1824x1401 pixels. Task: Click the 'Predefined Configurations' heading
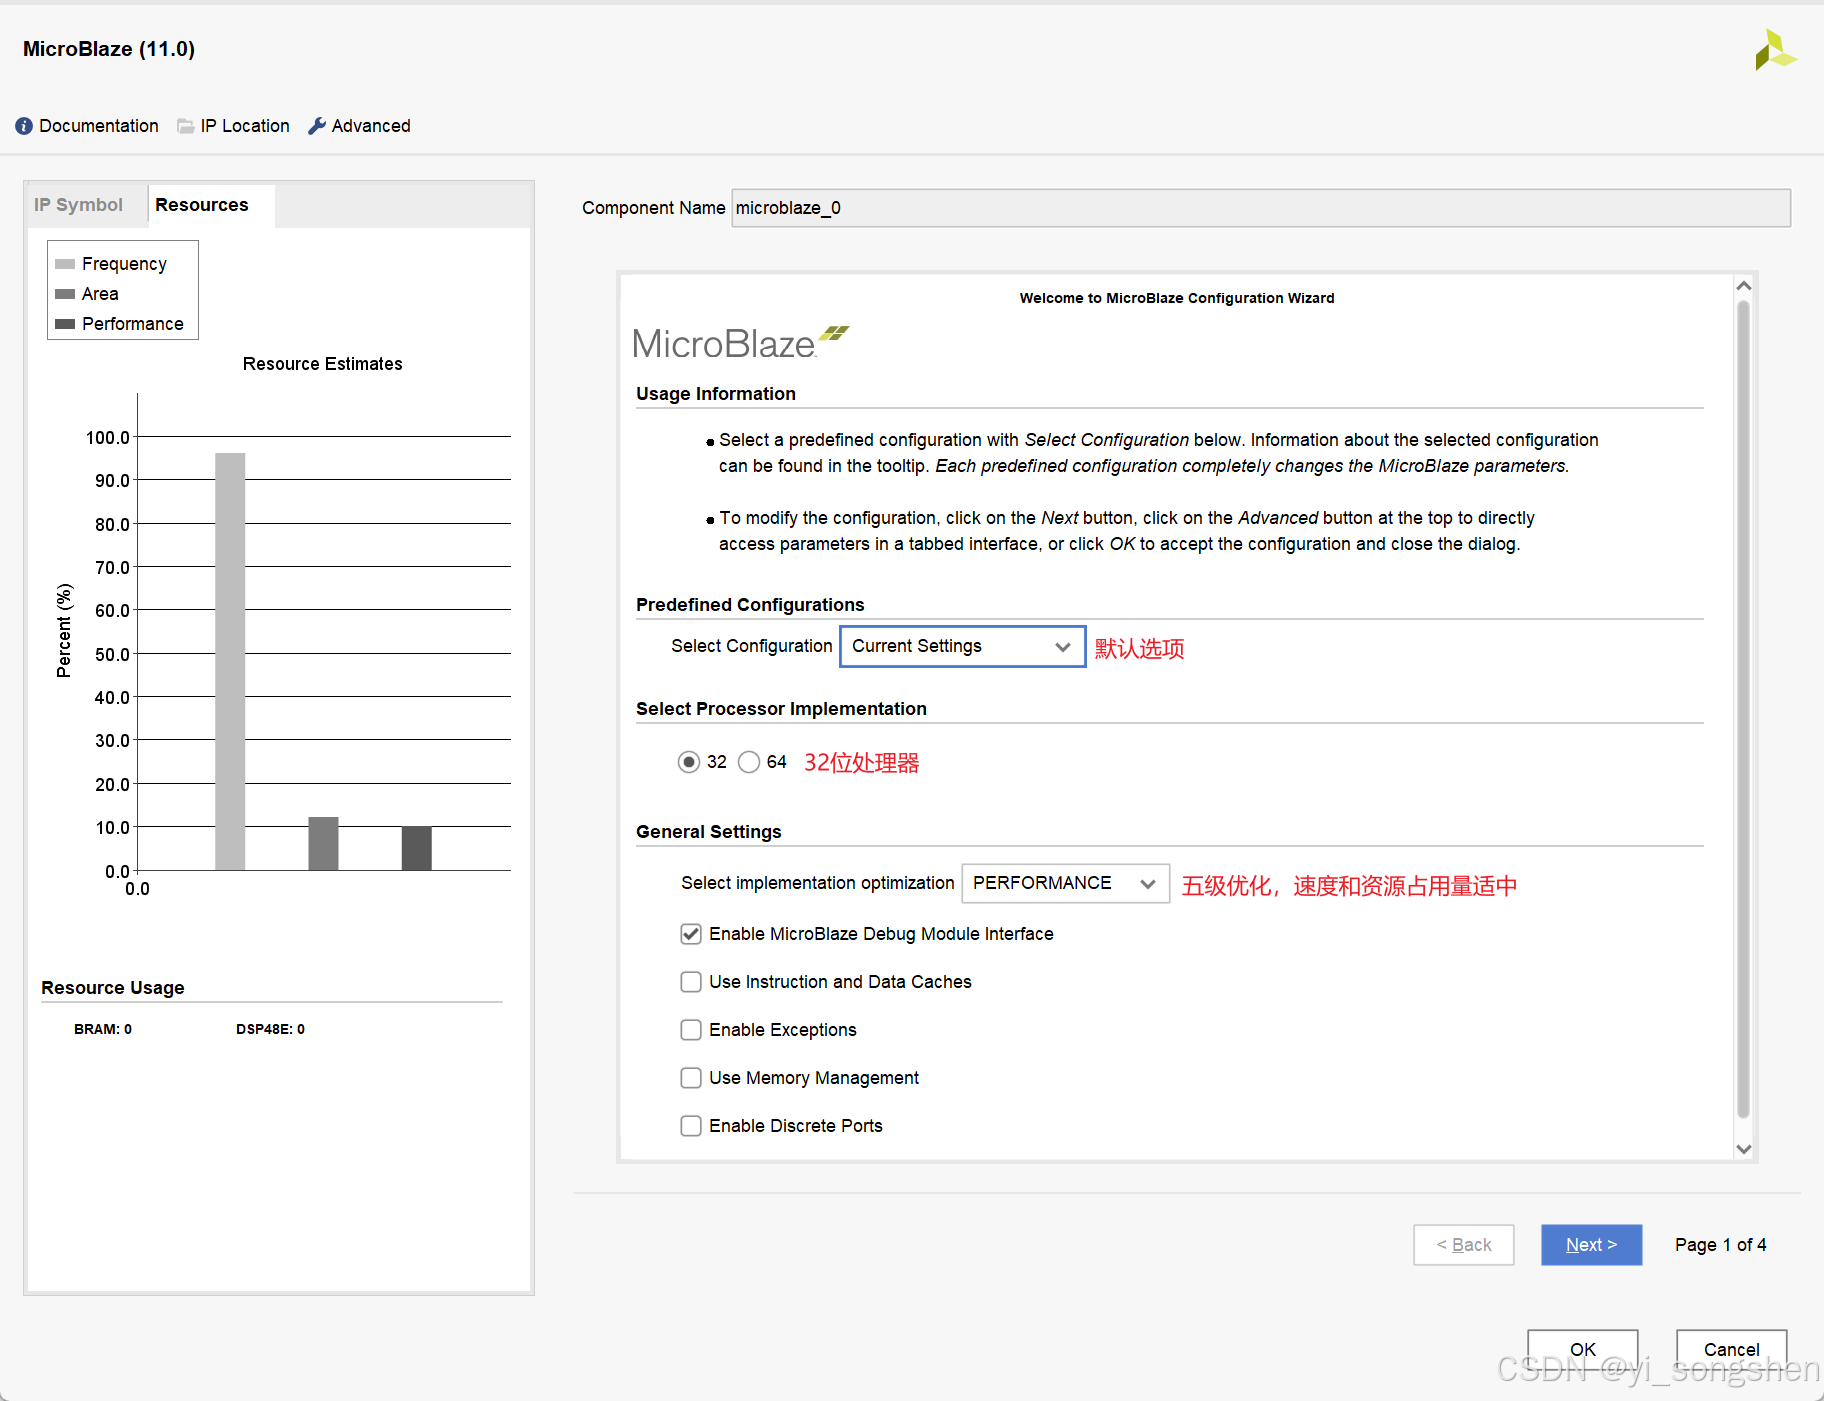pyautogui.click(x=750, y=605)
